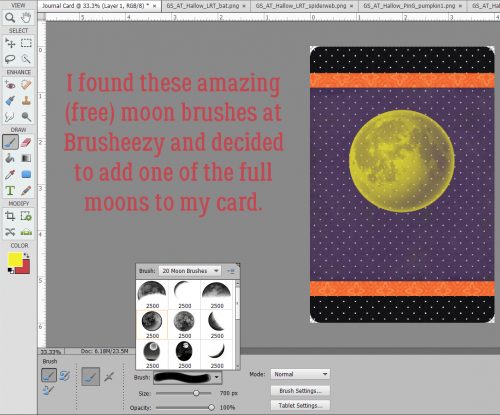Click the red background color swatch
The width and height of the screenshot is (500, 415).
(24, 268)
